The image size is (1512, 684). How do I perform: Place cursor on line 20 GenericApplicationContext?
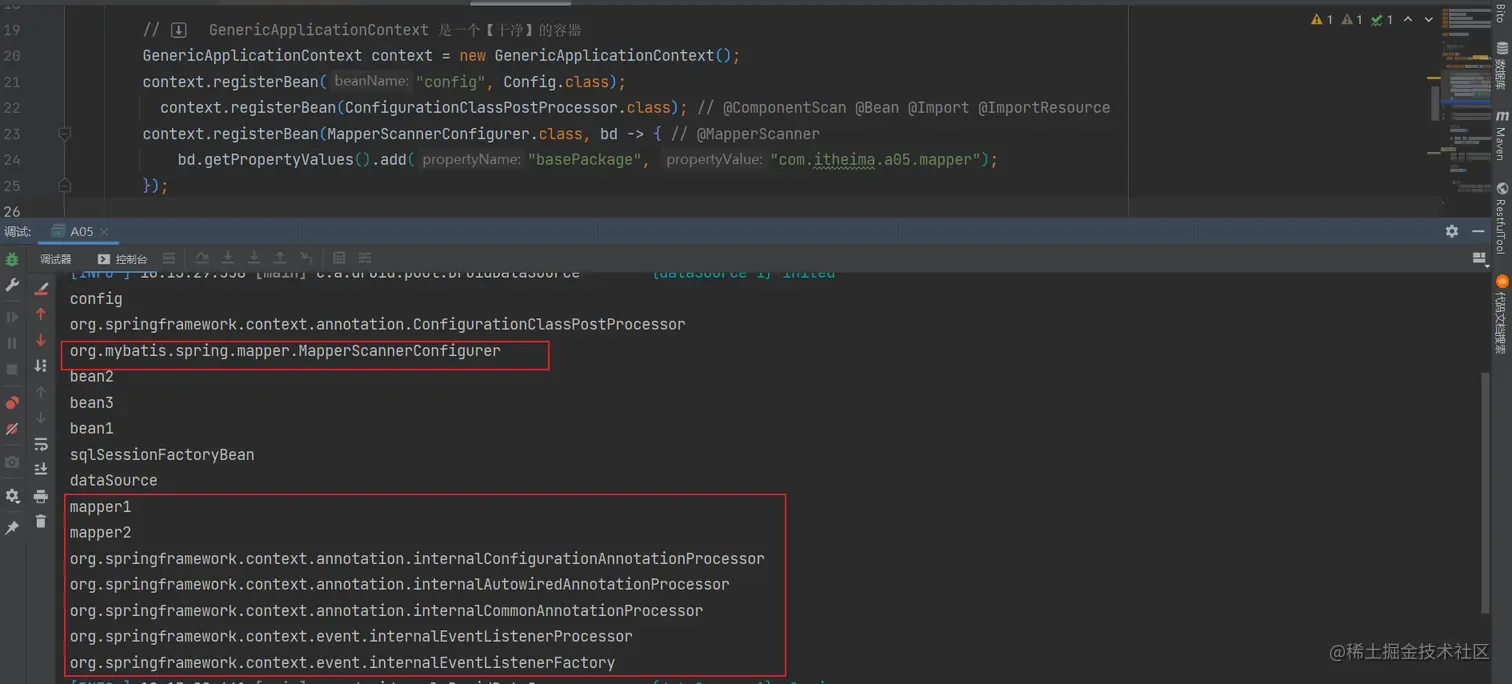252,56
